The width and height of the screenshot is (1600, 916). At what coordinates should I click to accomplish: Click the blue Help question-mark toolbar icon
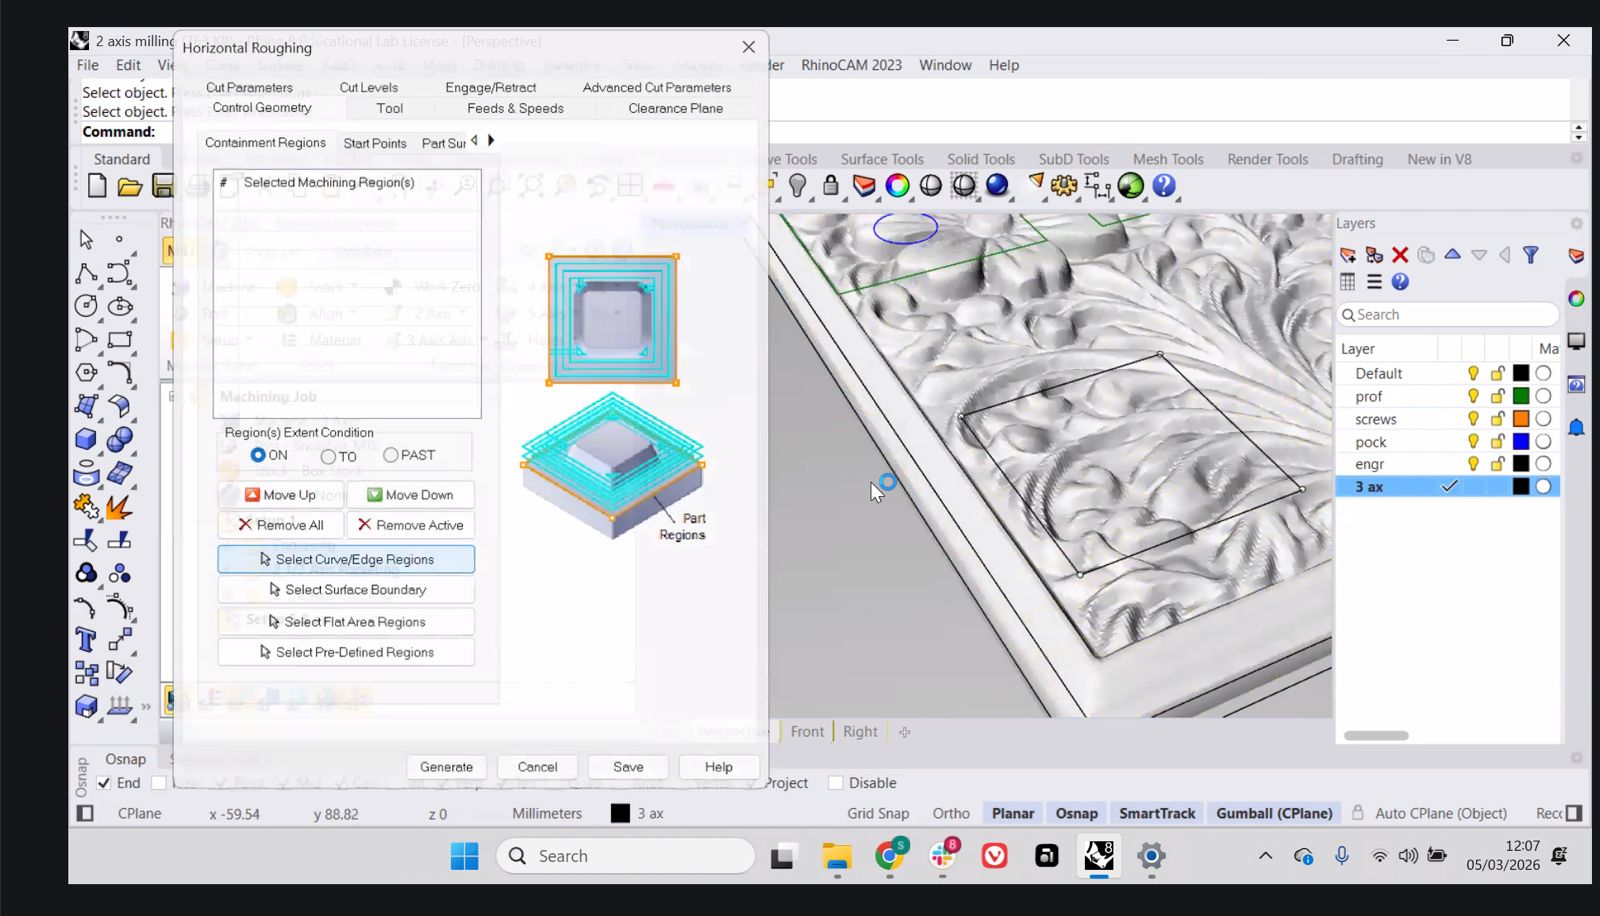tap(1164, 186)
